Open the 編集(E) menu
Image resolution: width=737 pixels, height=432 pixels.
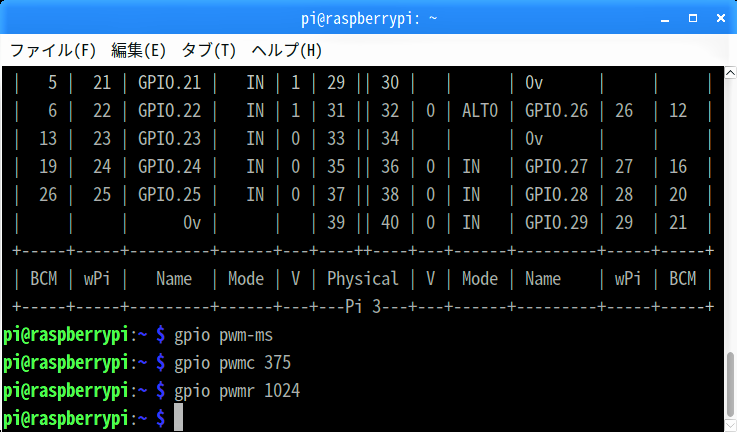(139, 50)
